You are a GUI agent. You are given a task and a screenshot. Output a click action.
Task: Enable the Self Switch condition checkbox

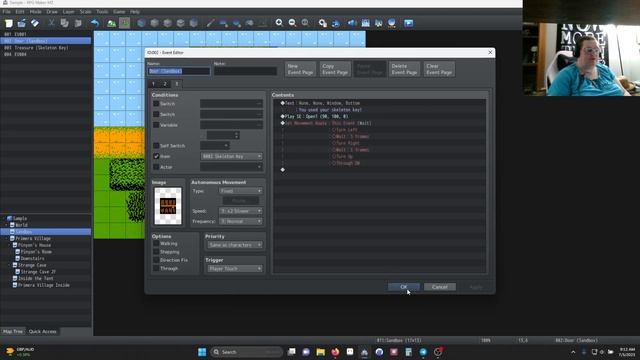[156, 146]
